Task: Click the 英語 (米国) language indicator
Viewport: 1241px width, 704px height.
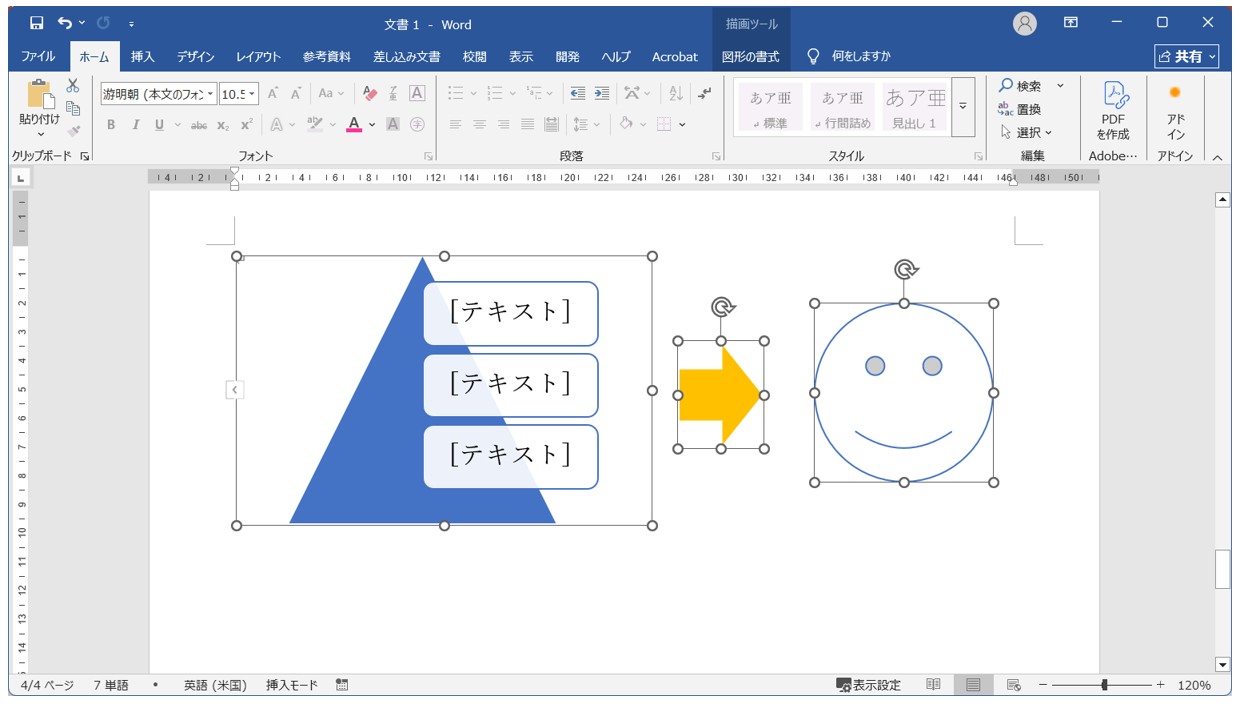Action: [x=215, y=685]
